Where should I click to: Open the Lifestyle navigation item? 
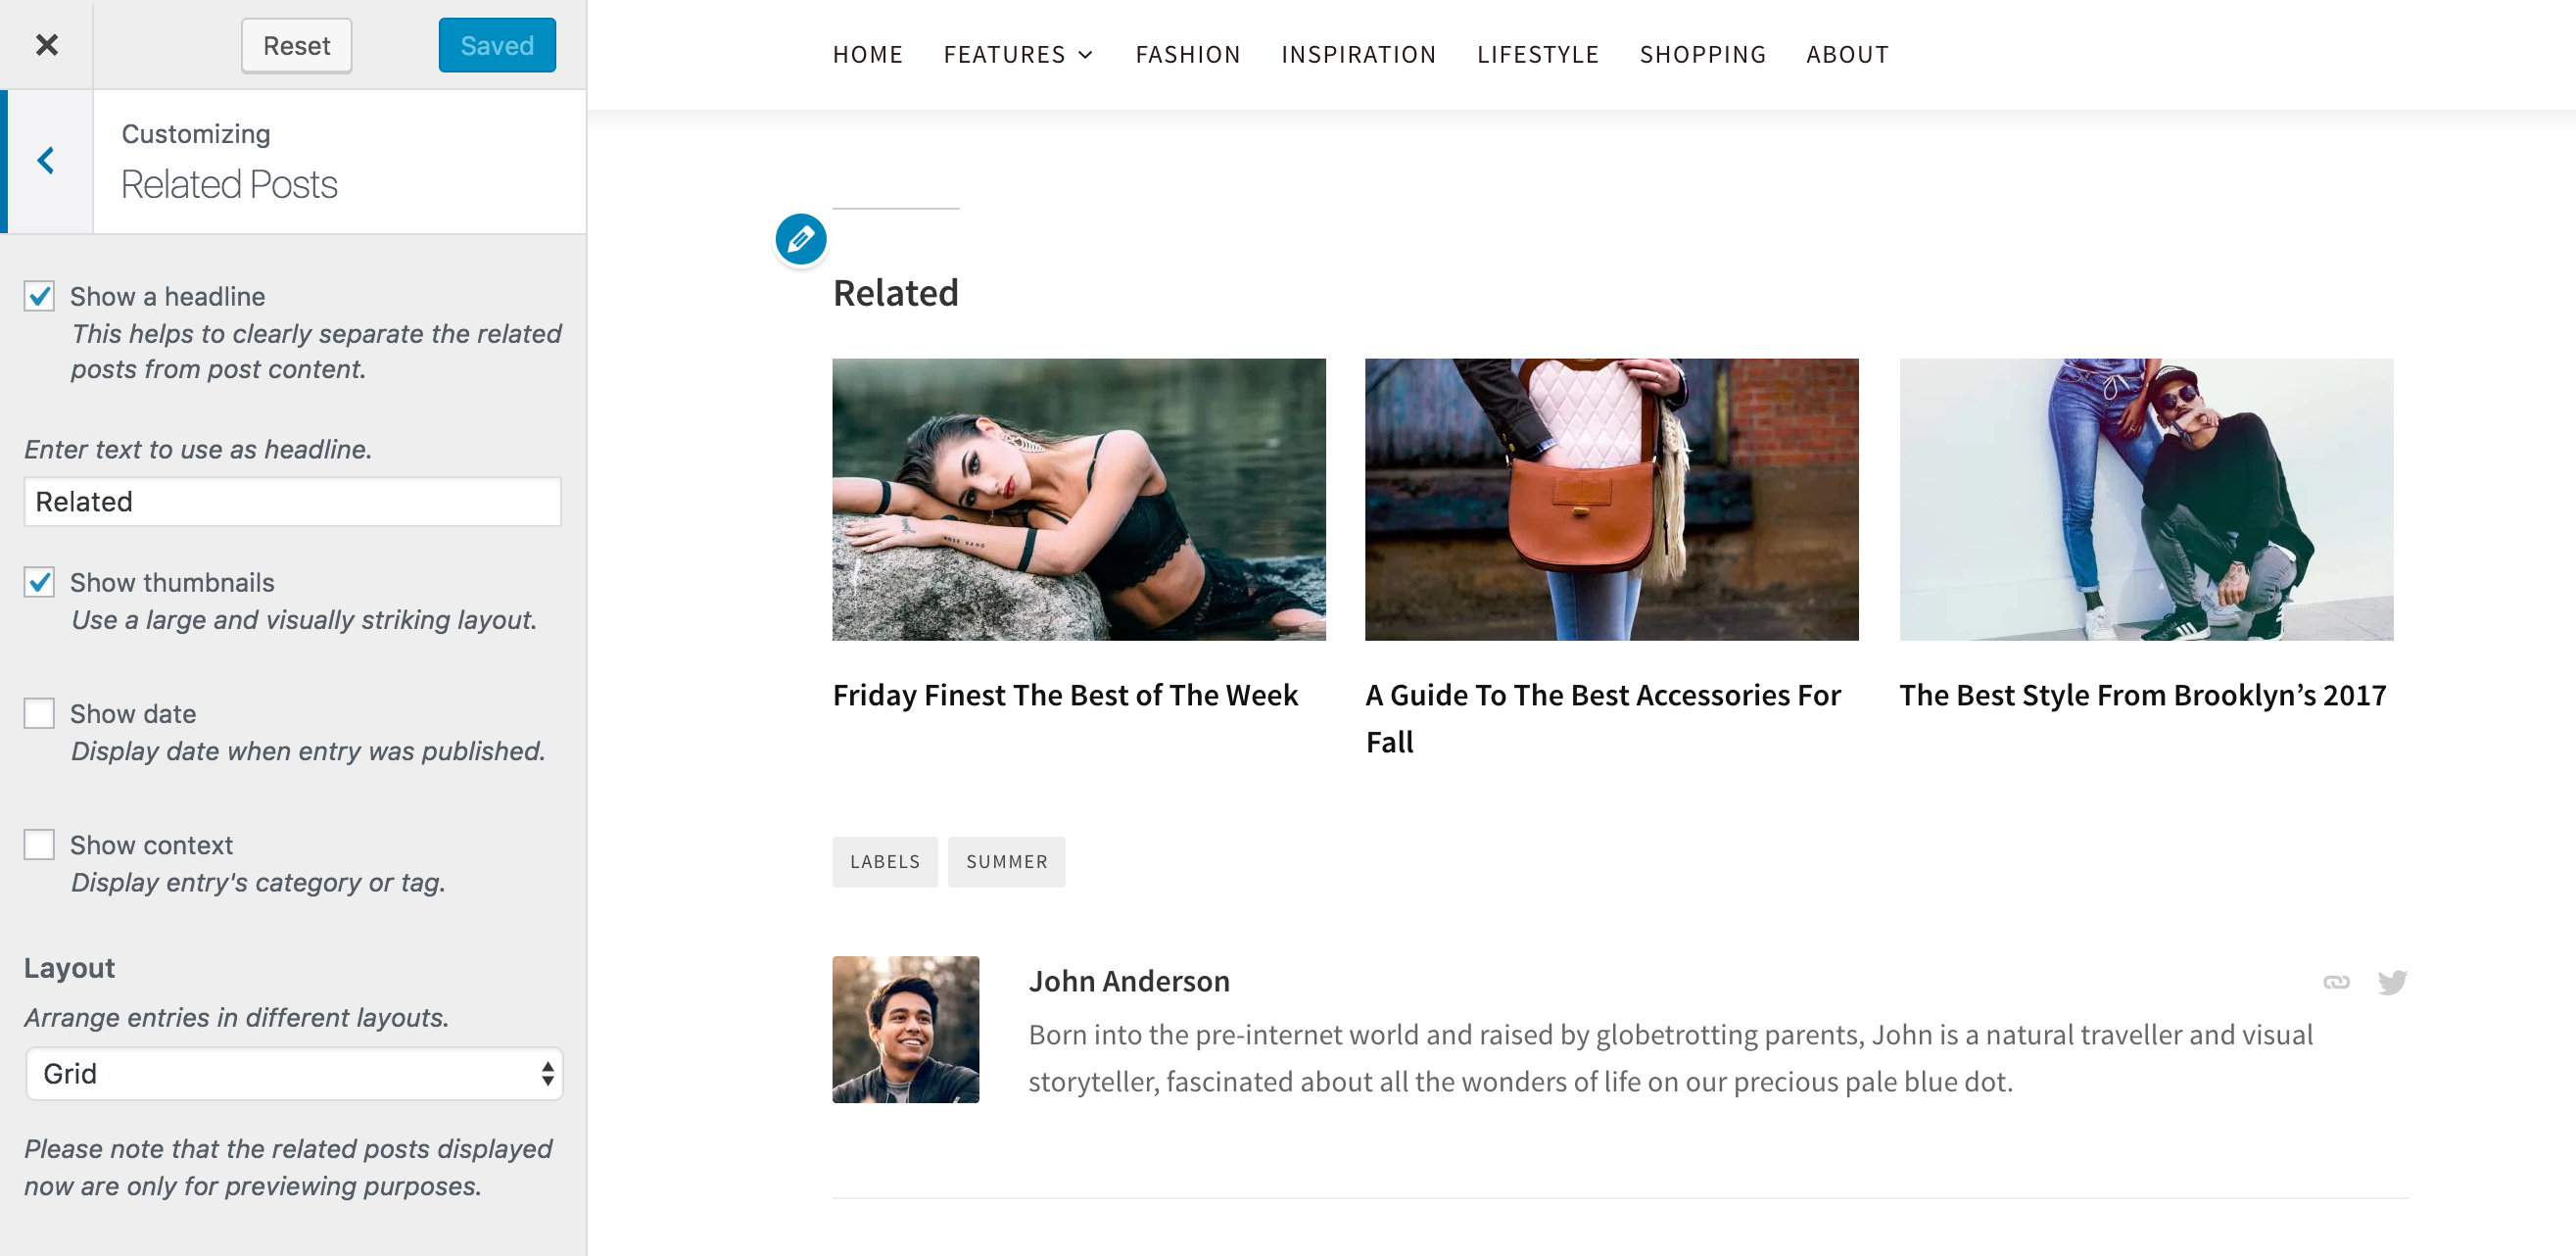[x=1537, y=55]
